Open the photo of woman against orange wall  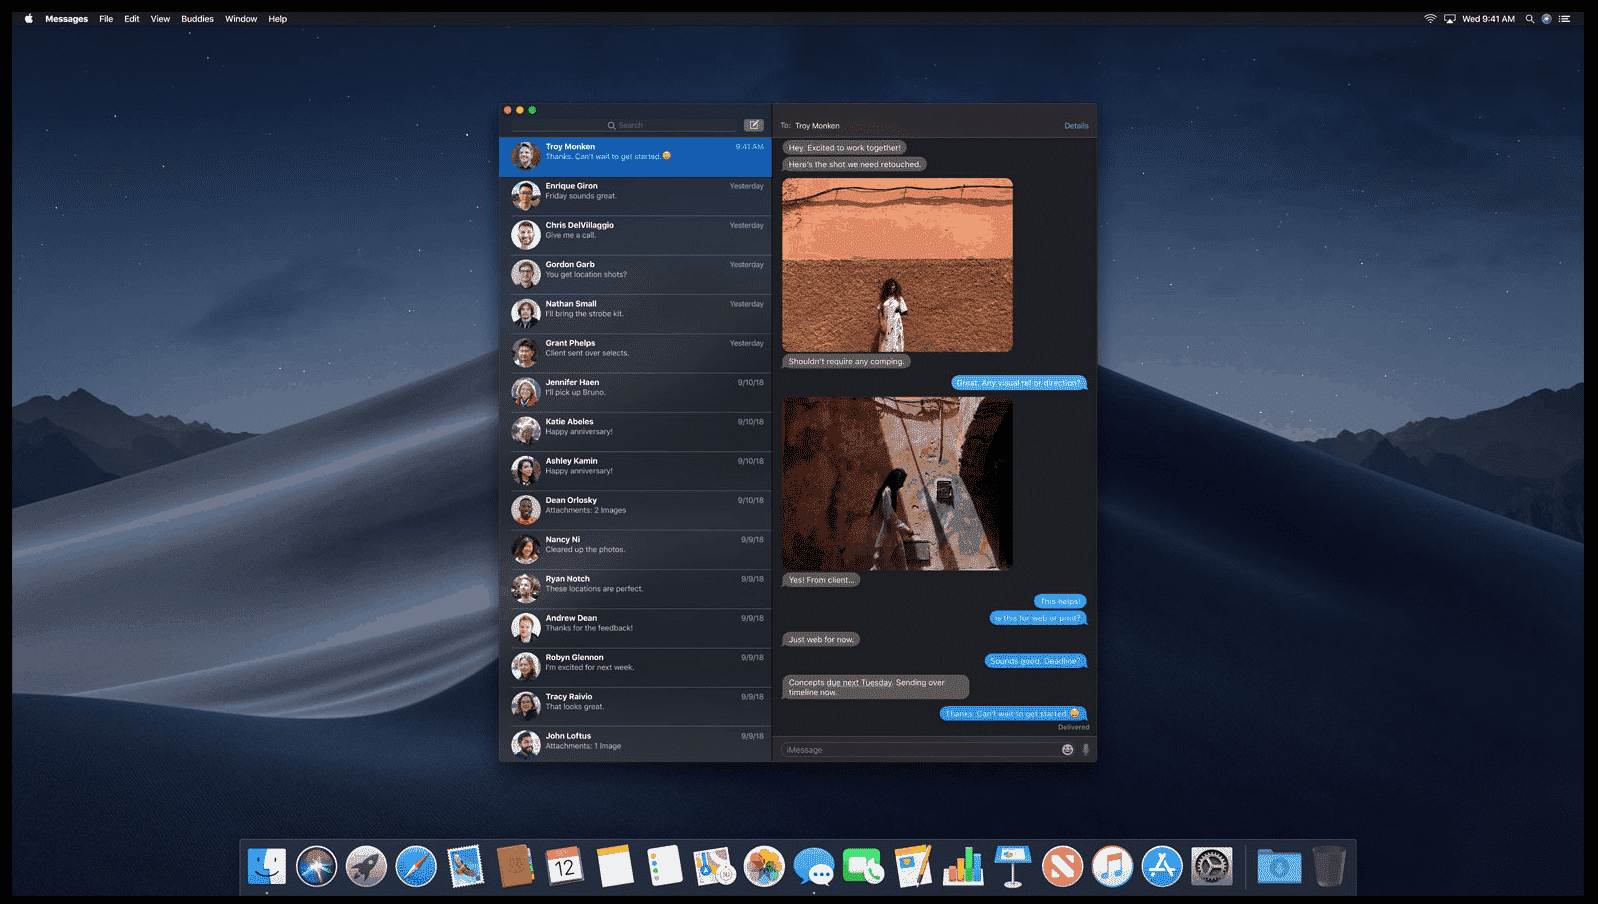[897, 265]
